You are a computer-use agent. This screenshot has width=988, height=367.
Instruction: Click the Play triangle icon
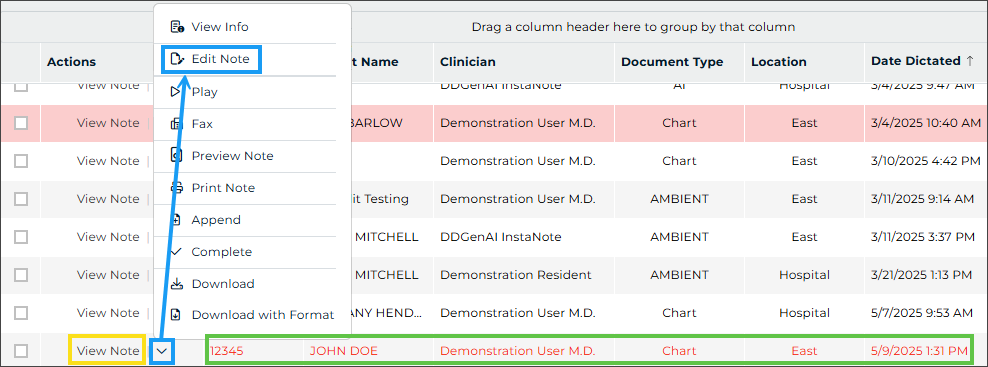tap(176, 91)
